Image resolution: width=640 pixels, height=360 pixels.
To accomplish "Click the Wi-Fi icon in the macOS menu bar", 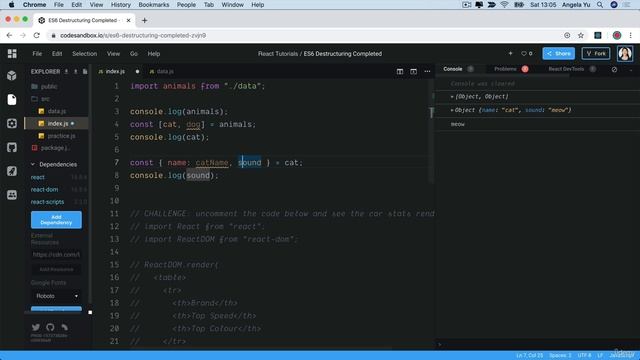I will [x=504, y=5].
